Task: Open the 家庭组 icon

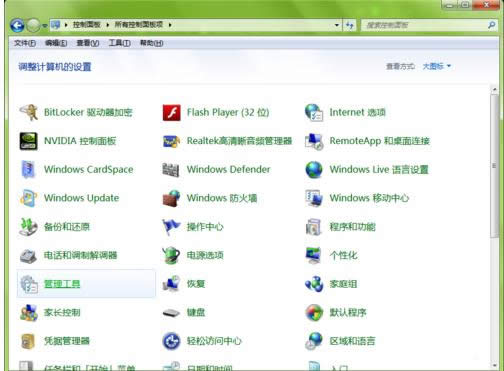Action: click(314, 284)
